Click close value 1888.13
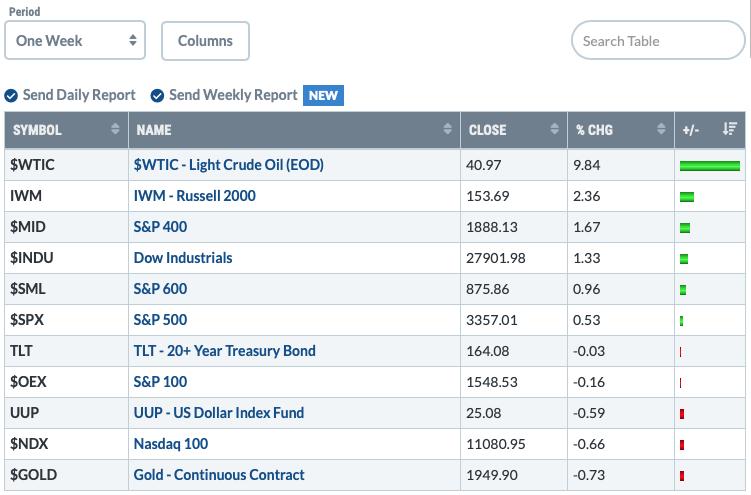The image size is (751, 495). (x=492, y=227)
